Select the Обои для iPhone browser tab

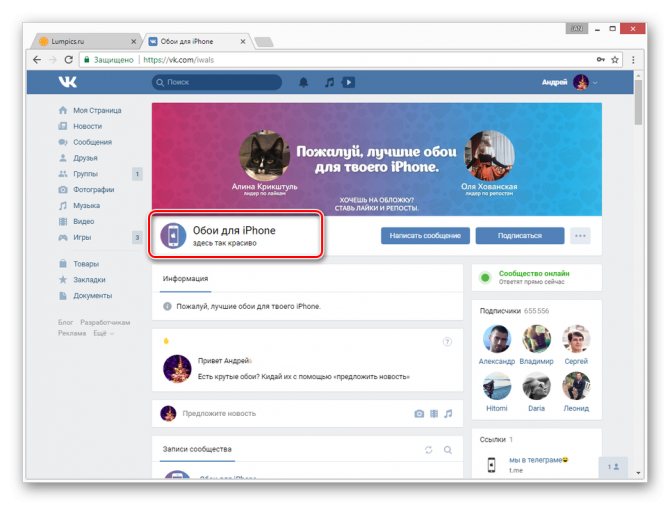pyautogui.click(x=197, y=41)
